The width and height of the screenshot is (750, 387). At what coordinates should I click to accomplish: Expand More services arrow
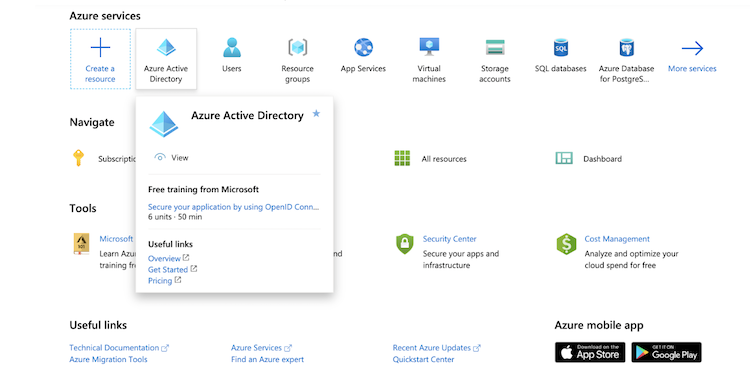692,48
